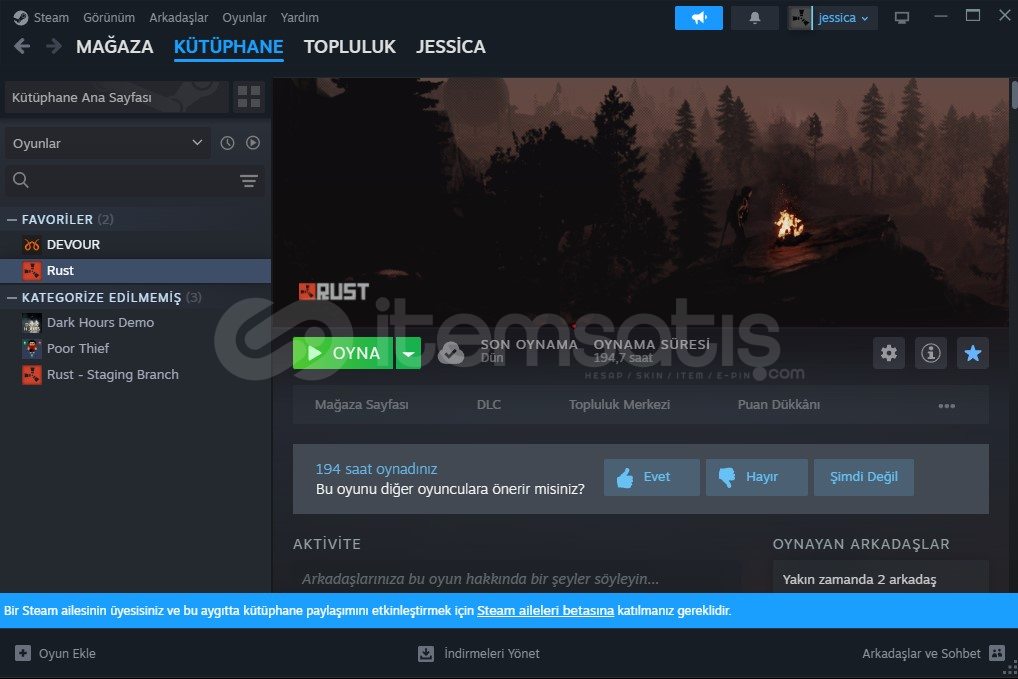This screenshot has width=1018, height=679.
Task: Open Rust settings gear
Action: [889, 353]
